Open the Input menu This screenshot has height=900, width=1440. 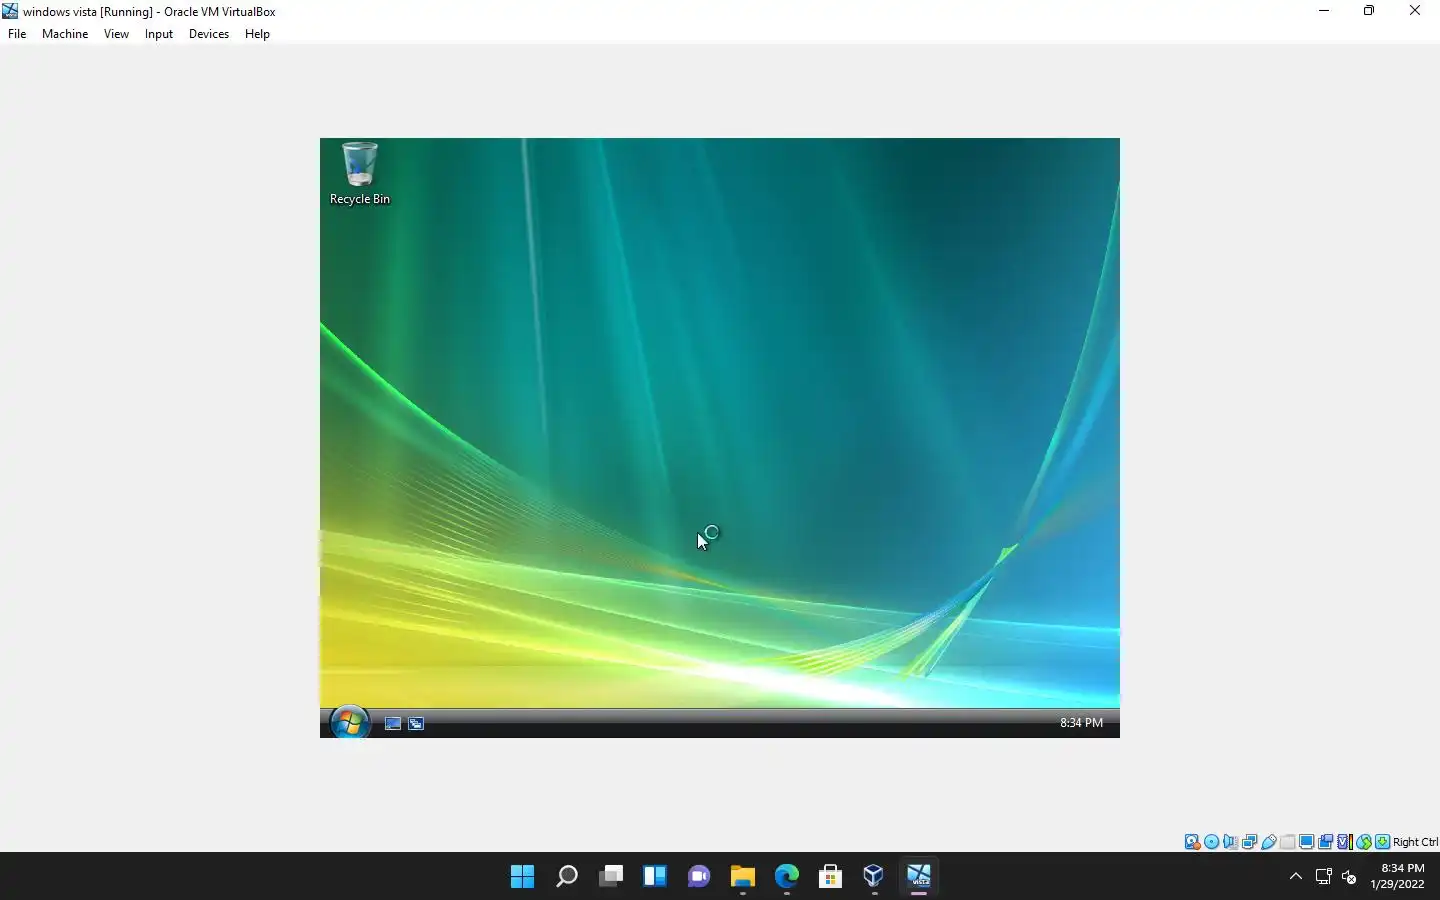(x=158, y=34)
